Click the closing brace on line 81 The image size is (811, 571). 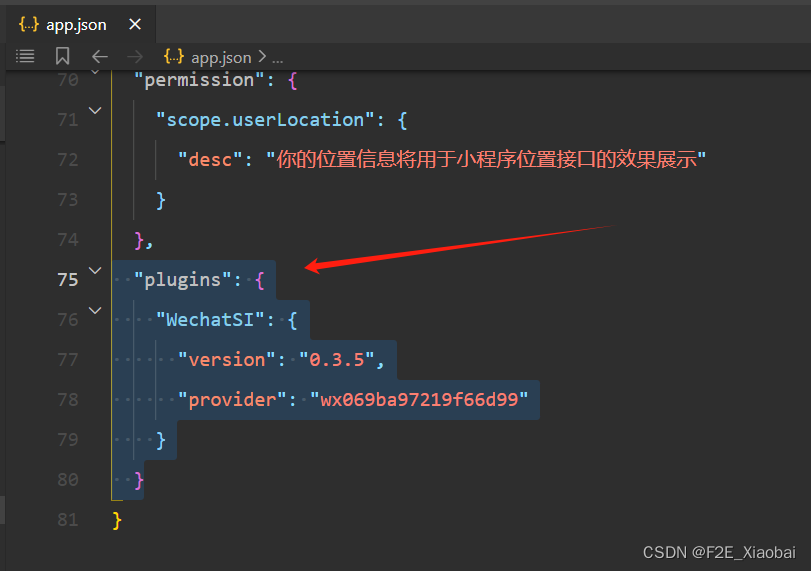pyautogui.click(x=117, y=520)
